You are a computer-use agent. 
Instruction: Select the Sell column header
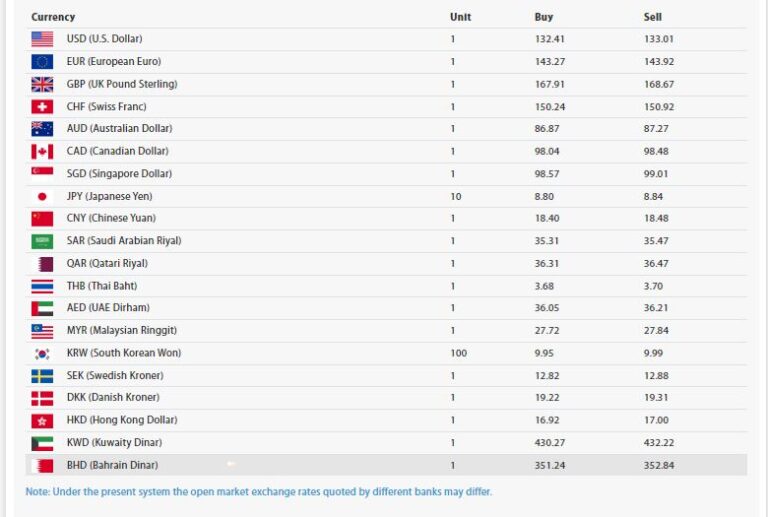coord(653,17)
